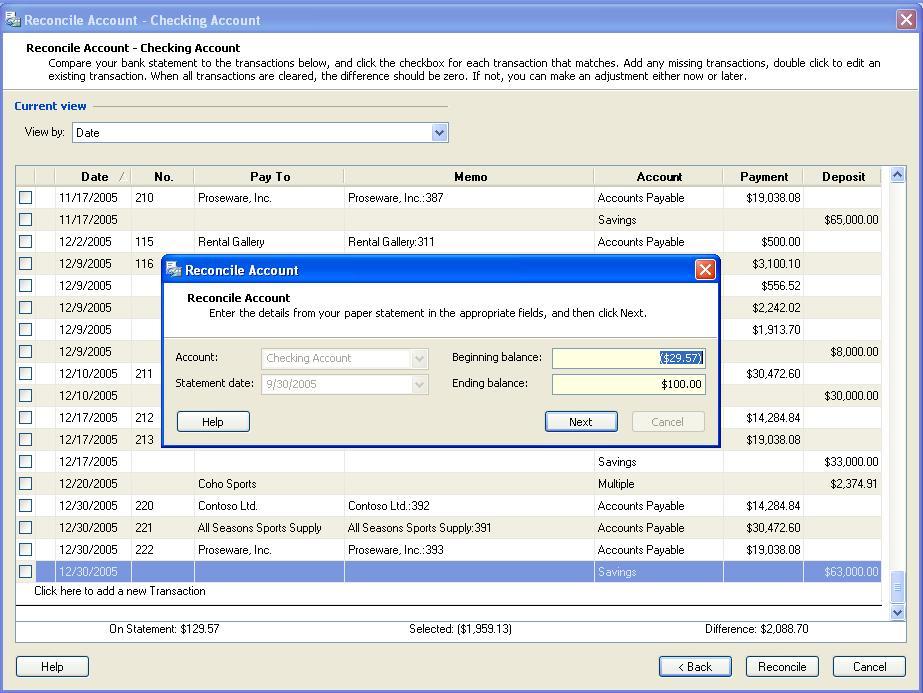Mark the Coho Sports transaction checkbox

(x=26, y=484)
